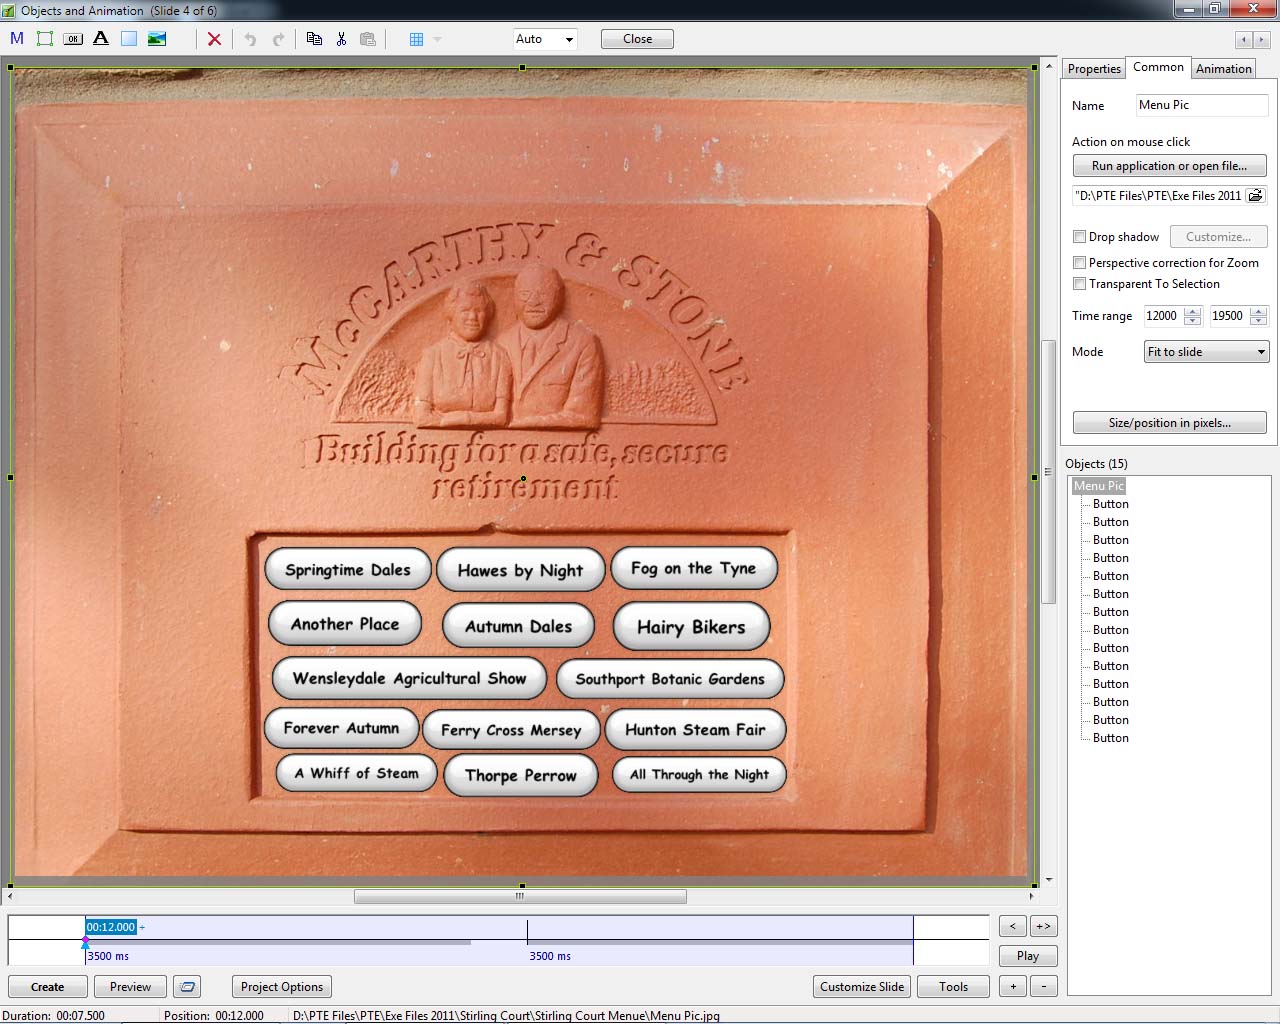
Task: Click the scissors cut icon
Action: (x=341, y=39)
